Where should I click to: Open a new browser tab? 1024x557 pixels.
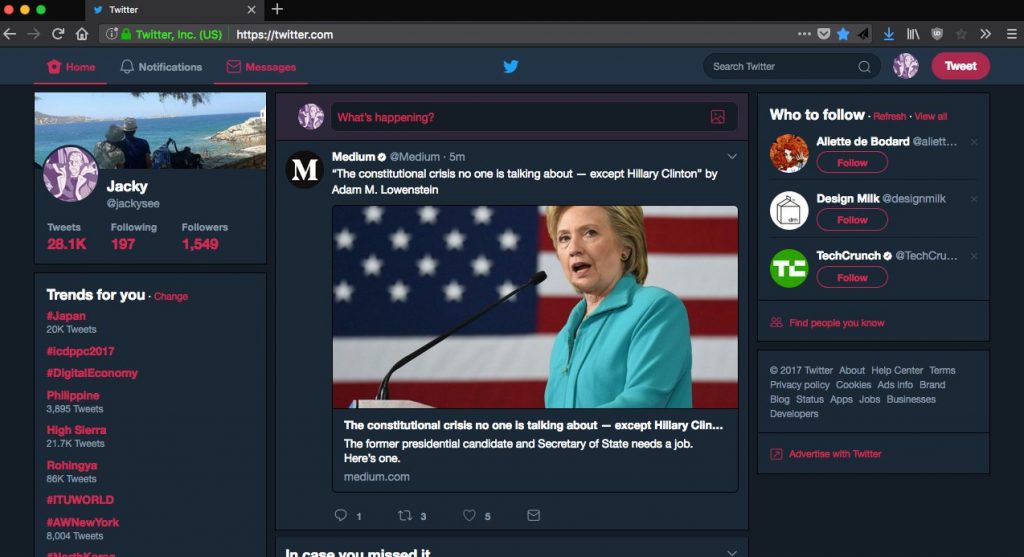point(277,9)
